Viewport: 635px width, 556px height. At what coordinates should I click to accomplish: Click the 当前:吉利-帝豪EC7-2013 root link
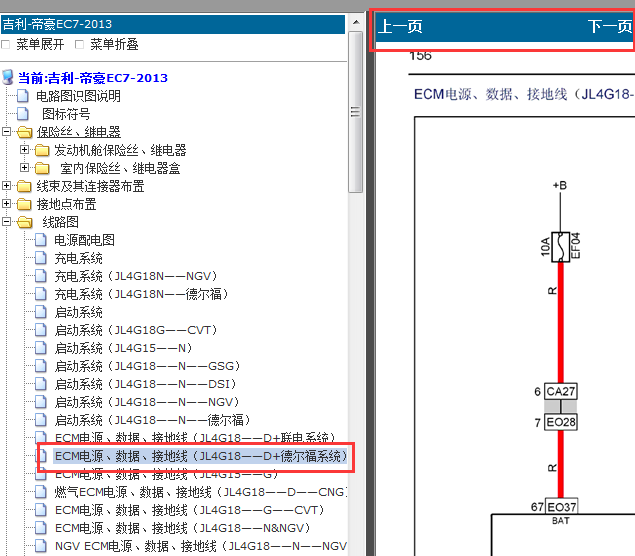point(93,78)
